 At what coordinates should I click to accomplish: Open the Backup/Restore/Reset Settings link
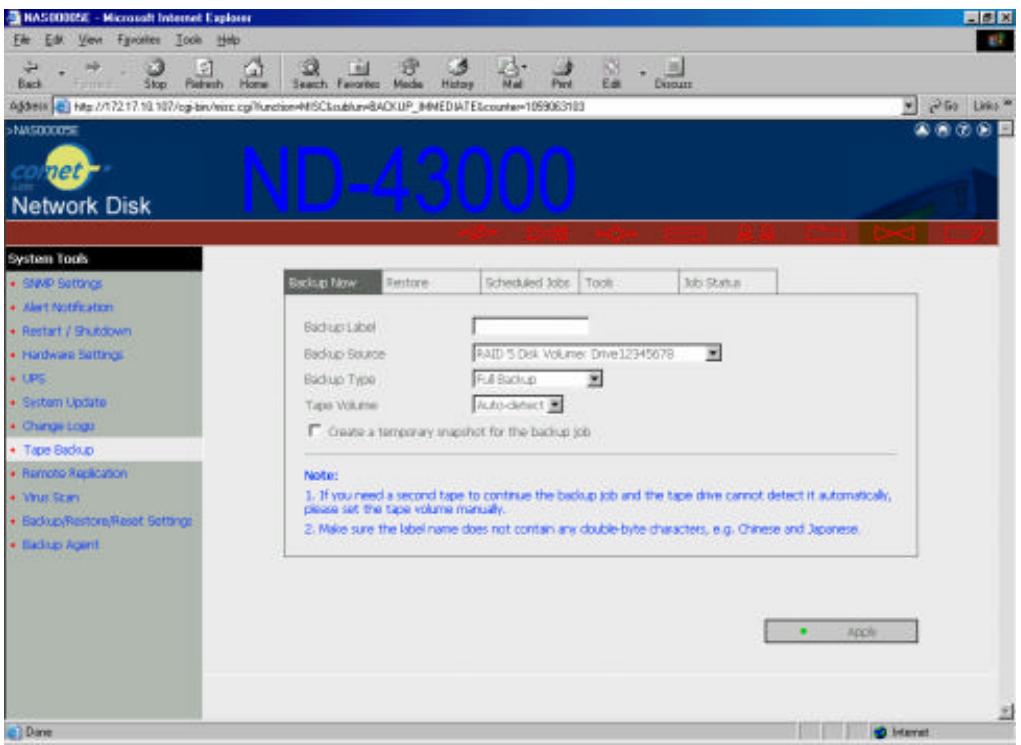pos(107,521)
